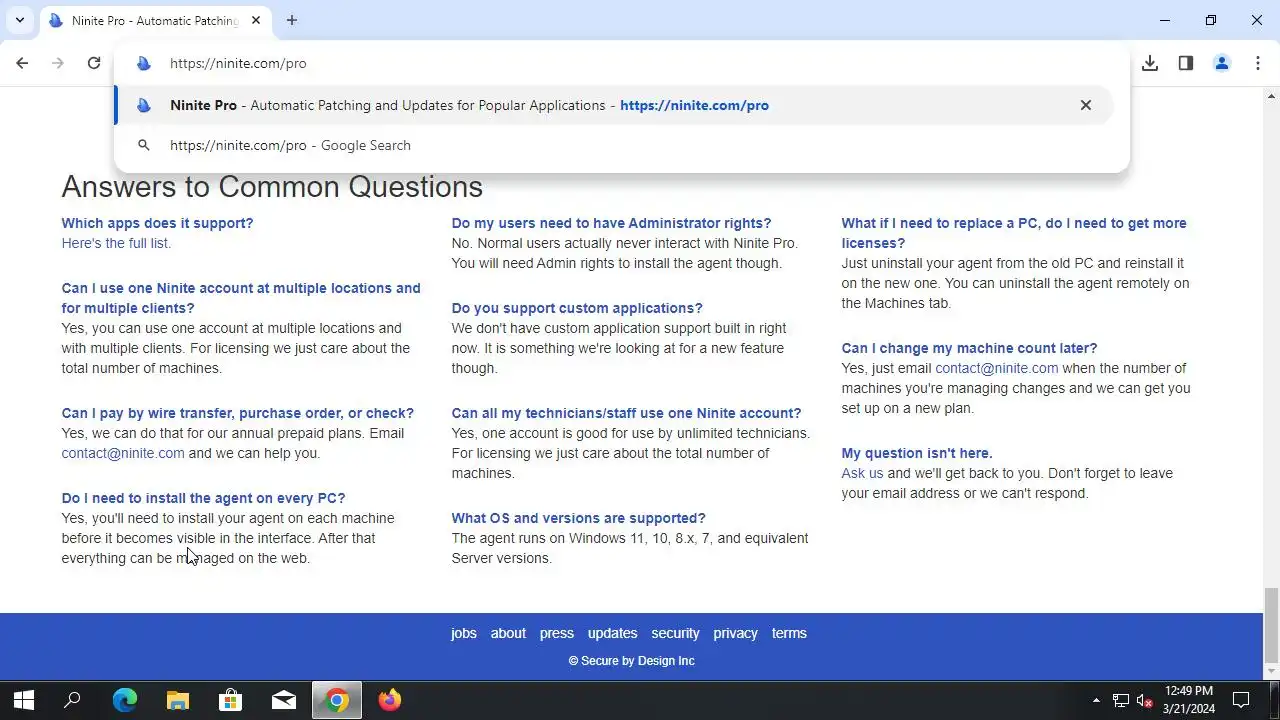Click "Do you support custom applications?" question
The height and width of the screenshot is (720, 1280).
pyautogui.click(x=577, y=308)
